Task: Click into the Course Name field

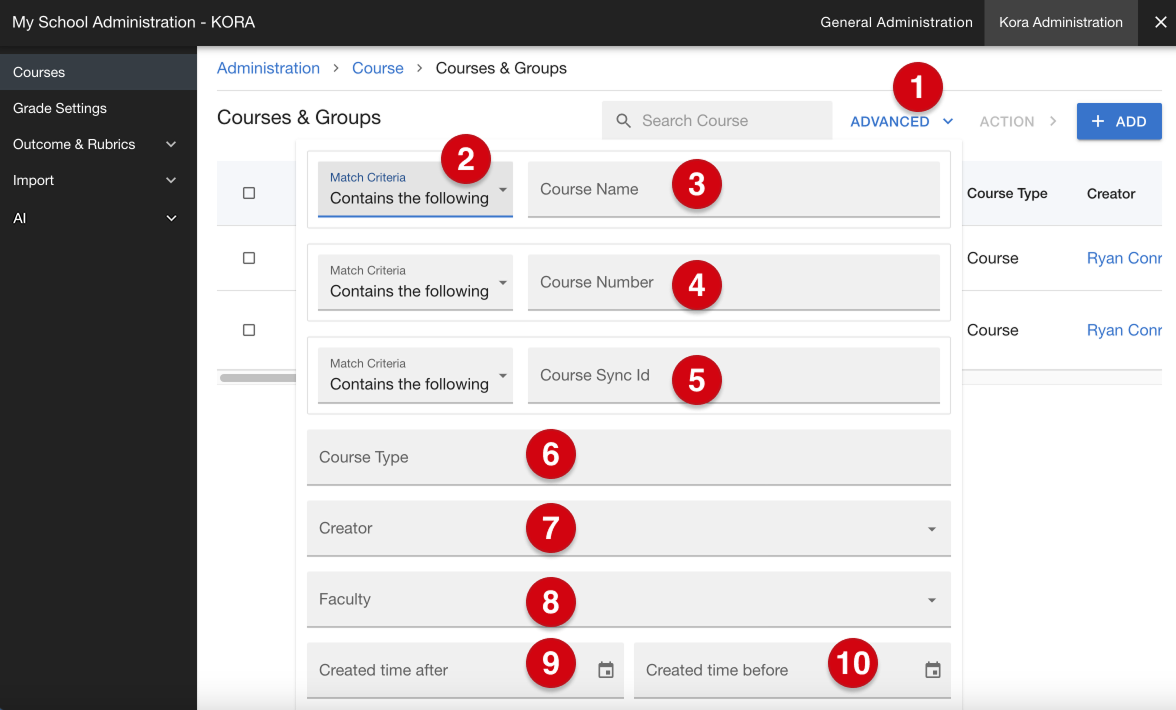Action: point(734,189)
